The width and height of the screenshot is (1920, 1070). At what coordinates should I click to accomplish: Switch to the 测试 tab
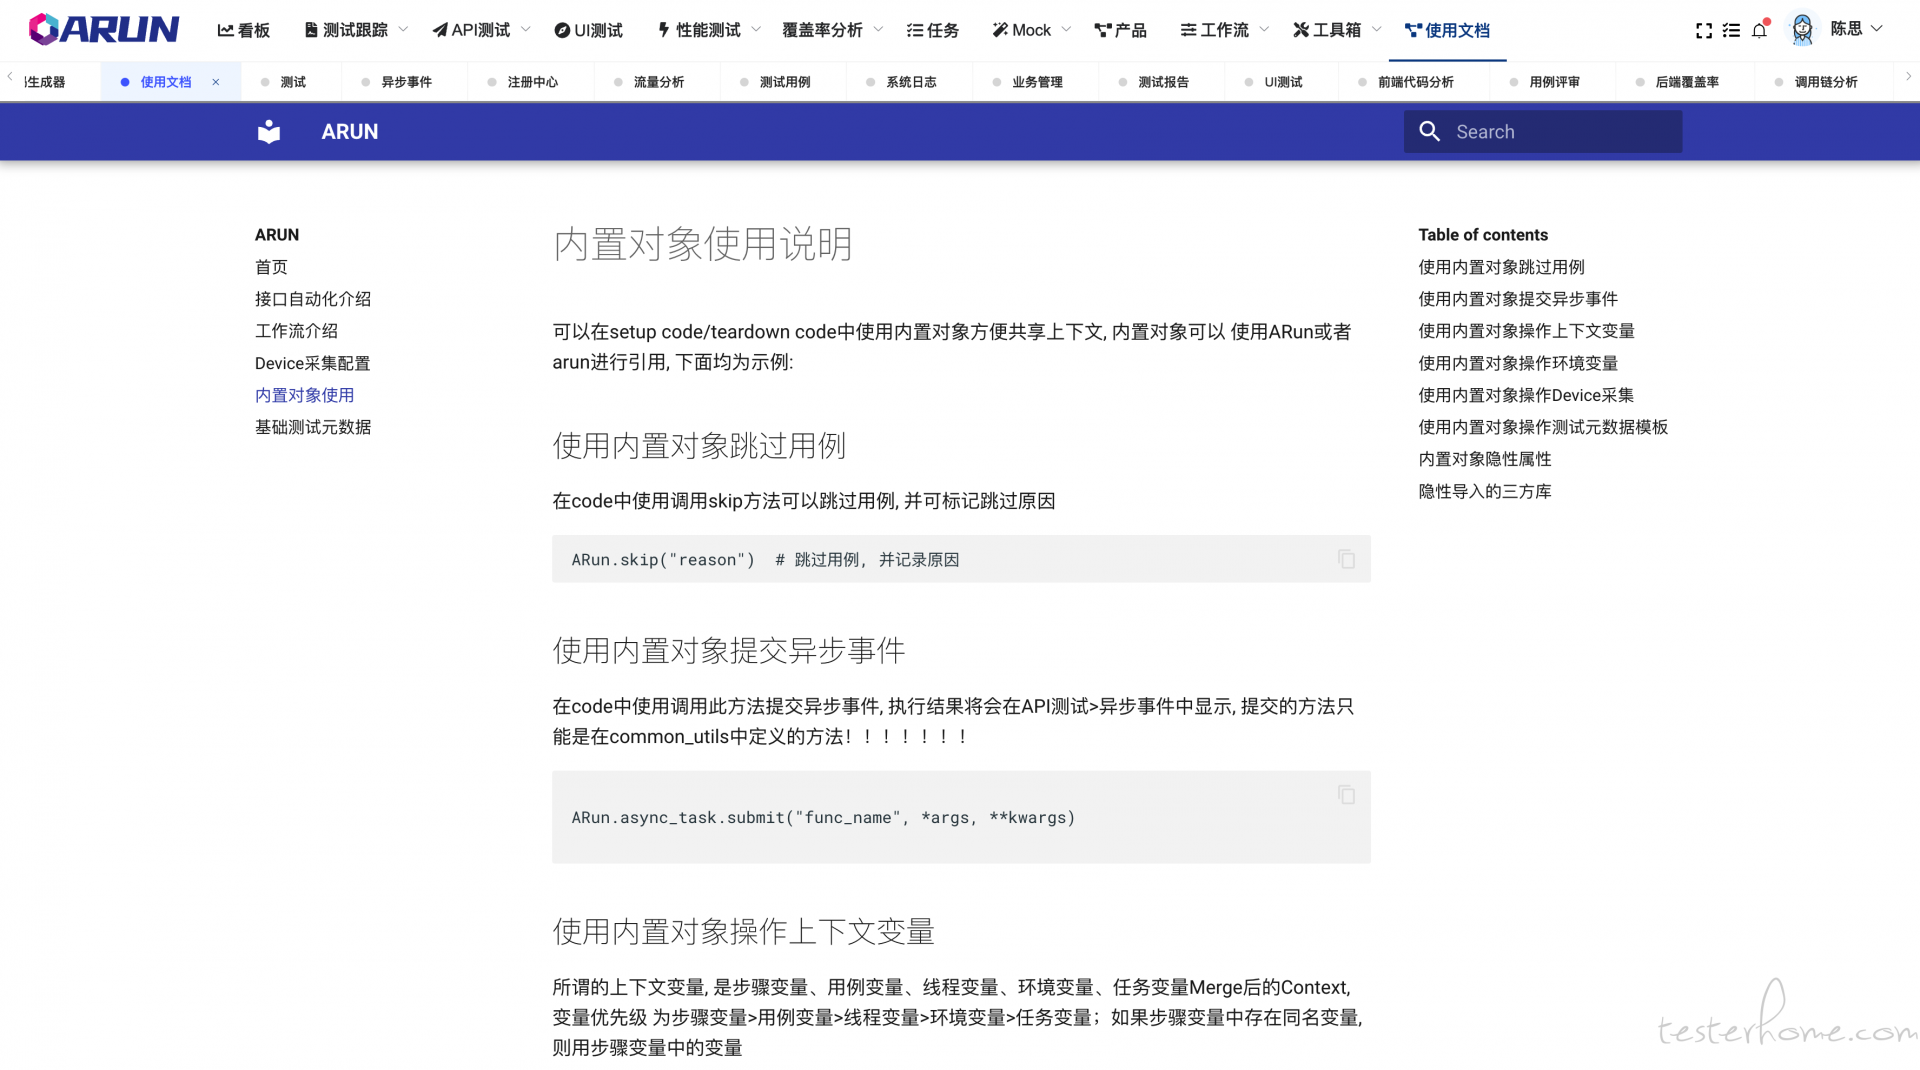coord(292,82)
